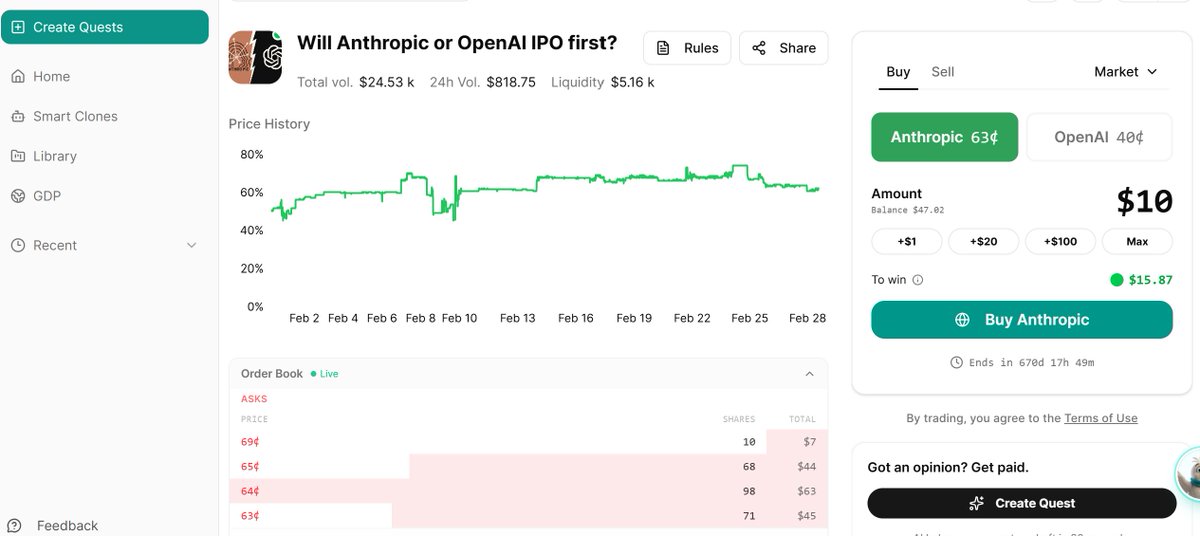Open the Market order type dropdown
This screenshot has width=1200, height=536.
point(1125,72)
